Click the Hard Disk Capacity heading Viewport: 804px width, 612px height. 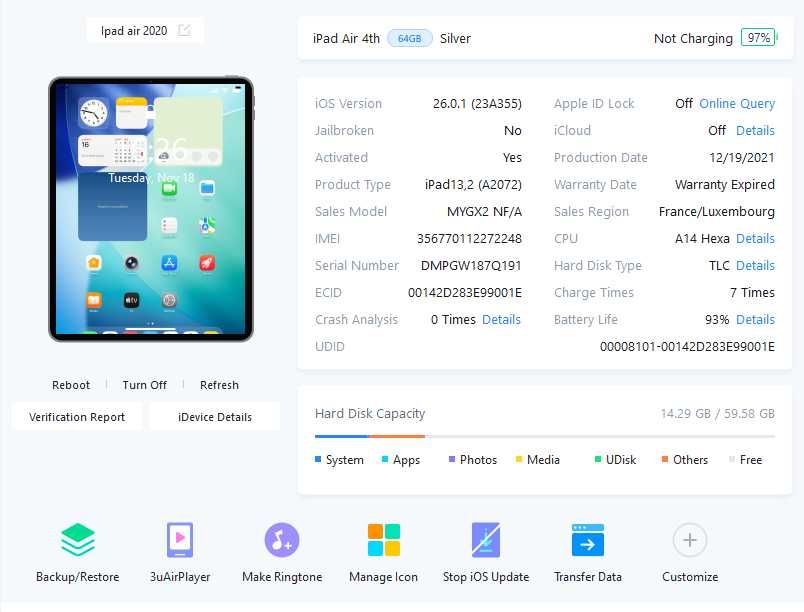pos(370,414)
